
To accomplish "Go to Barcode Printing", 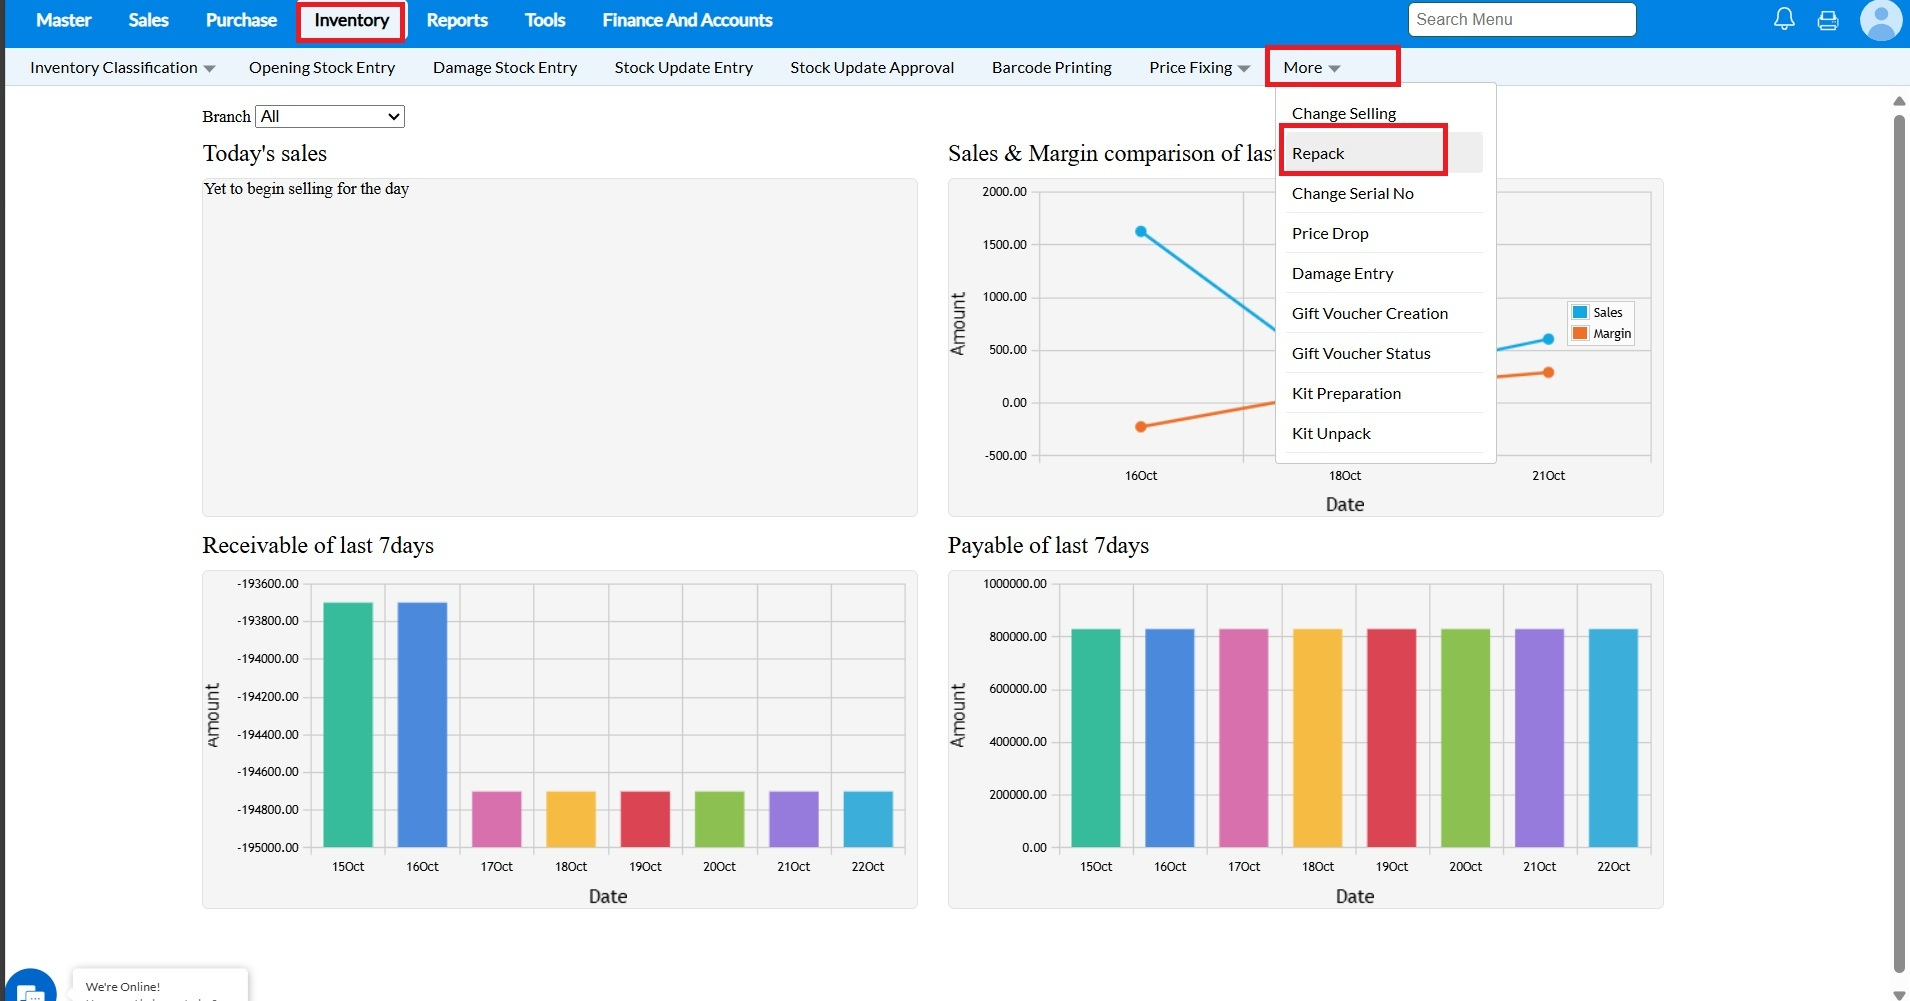I will point(1051,68).
